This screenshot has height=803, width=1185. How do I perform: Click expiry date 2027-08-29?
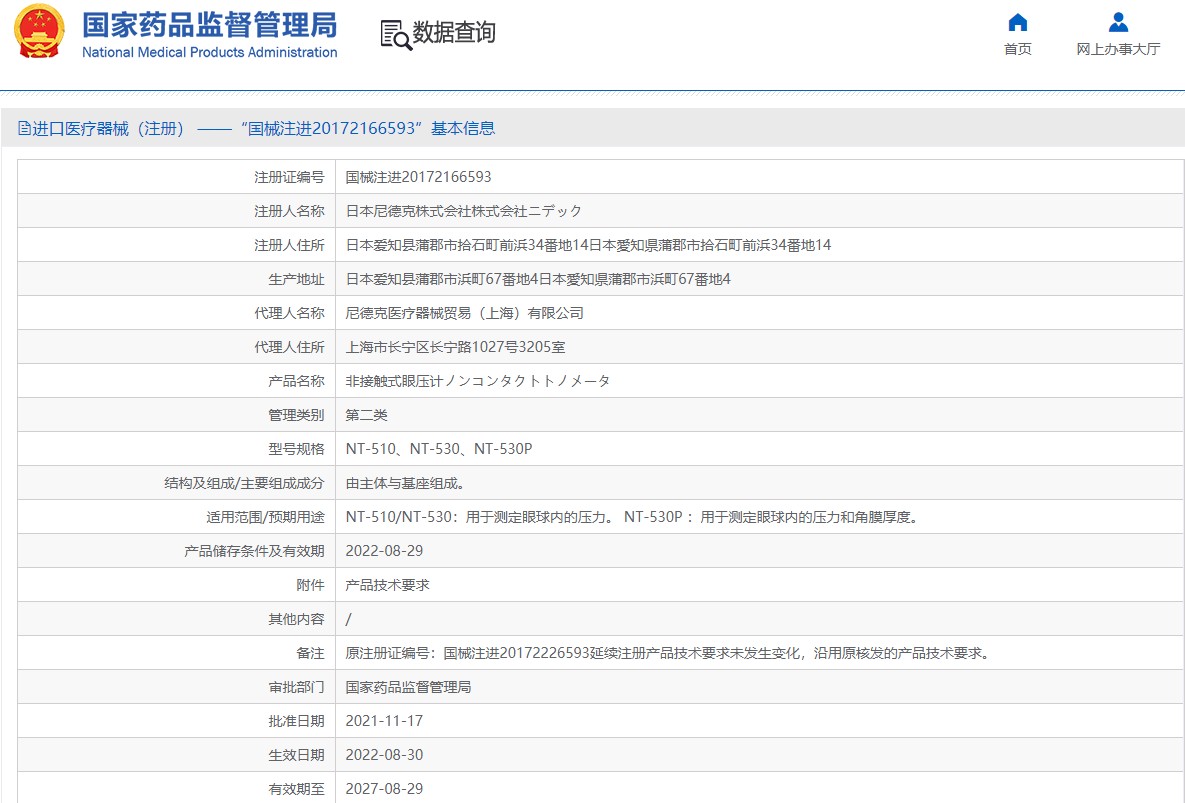(x=384, y=789)
